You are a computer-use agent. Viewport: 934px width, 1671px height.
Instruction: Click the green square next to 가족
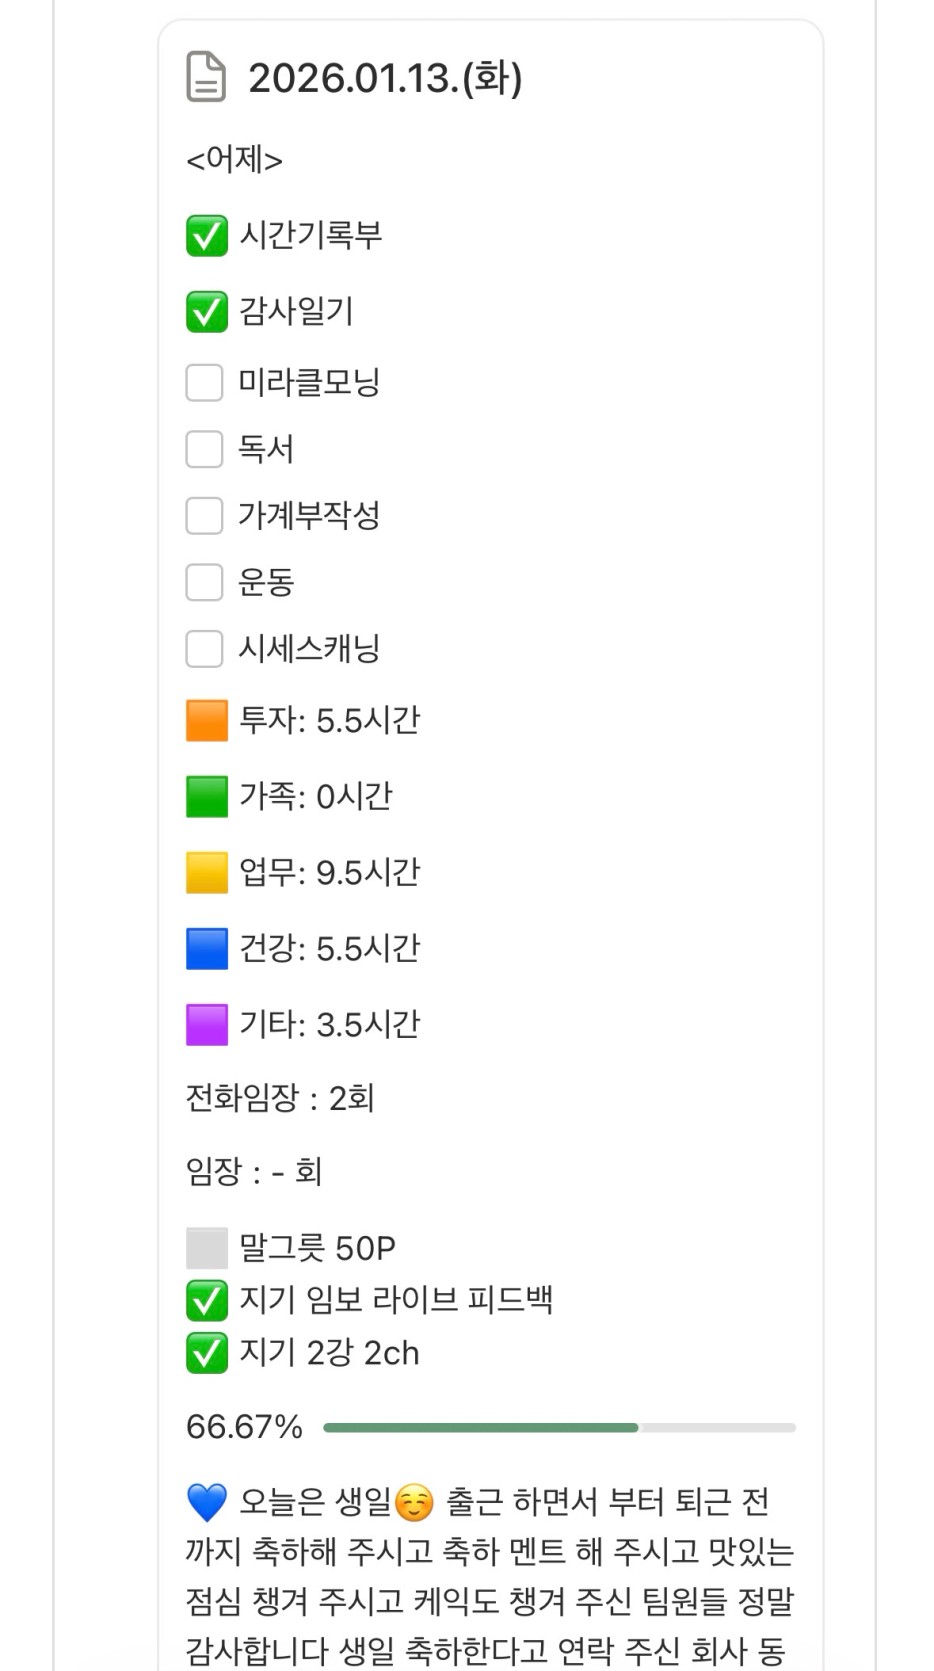pos(207,797)
